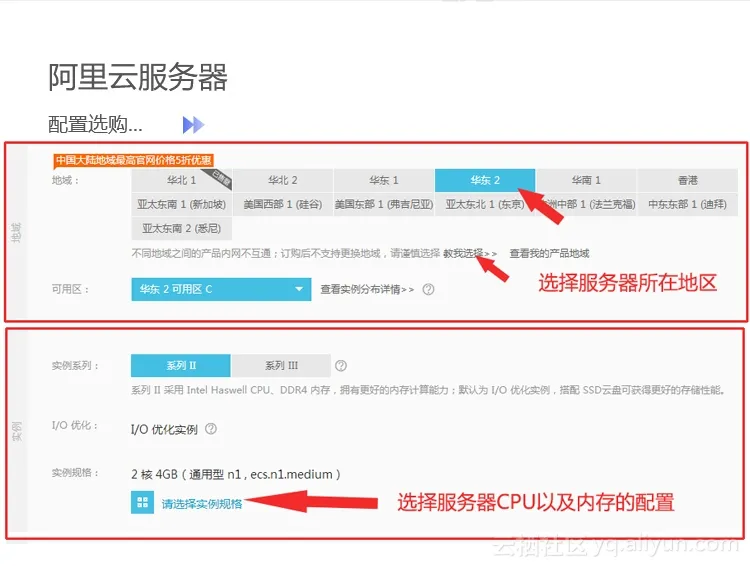This screenshot has height=567, width=750.
Task: Open 请选择实例规格 link
Action: point(202,504)
